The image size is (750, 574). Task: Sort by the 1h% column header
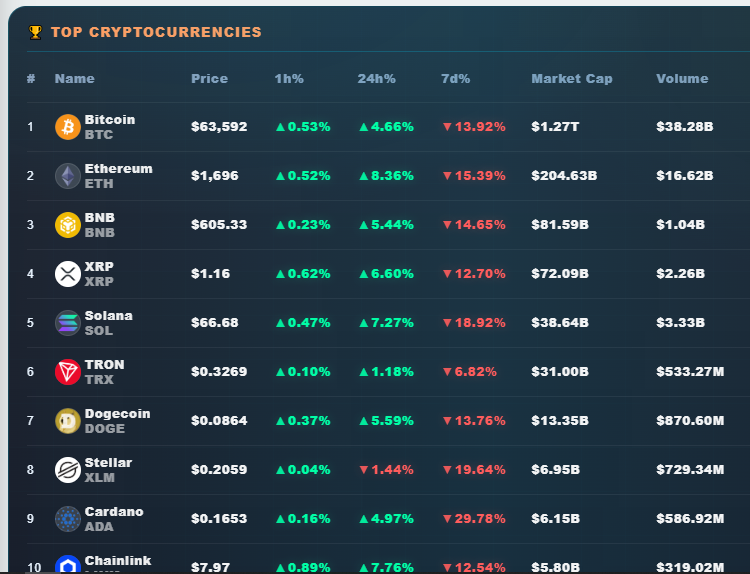289,78
